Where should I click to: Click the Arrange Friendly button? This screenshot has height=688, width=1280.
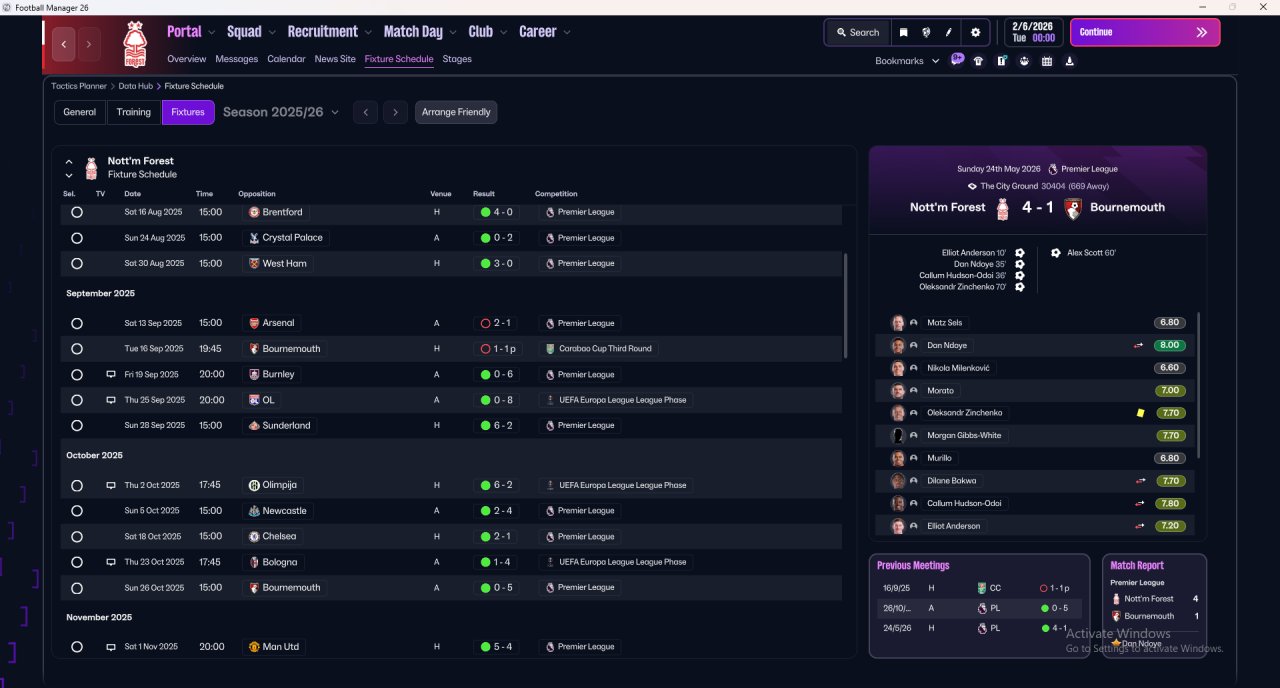coord(456,112)
